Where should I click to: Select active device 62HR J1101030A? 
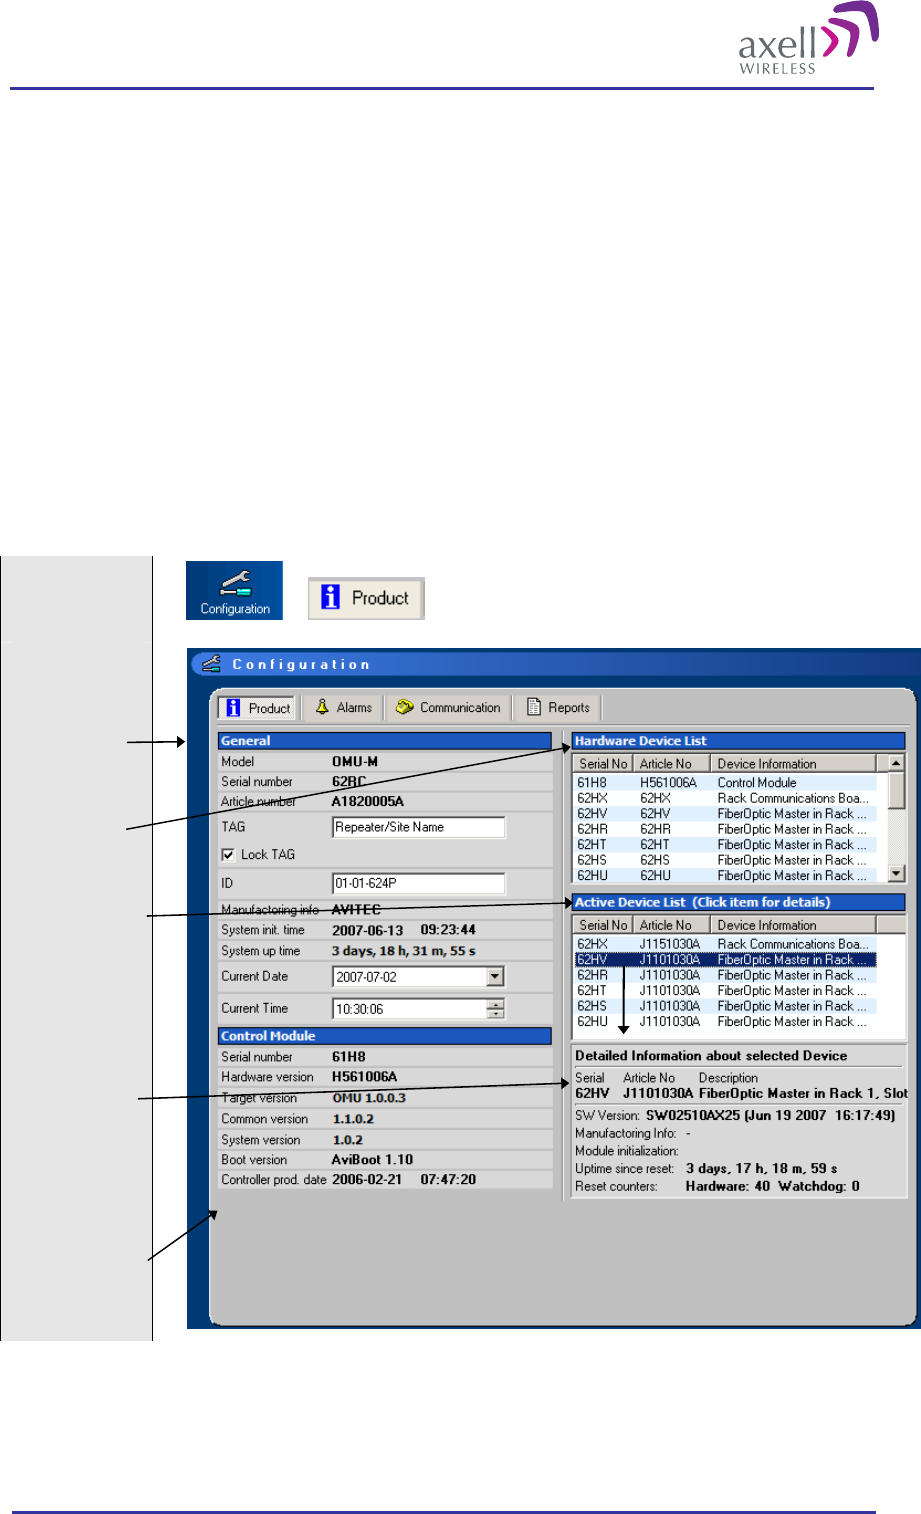(724, 975)
